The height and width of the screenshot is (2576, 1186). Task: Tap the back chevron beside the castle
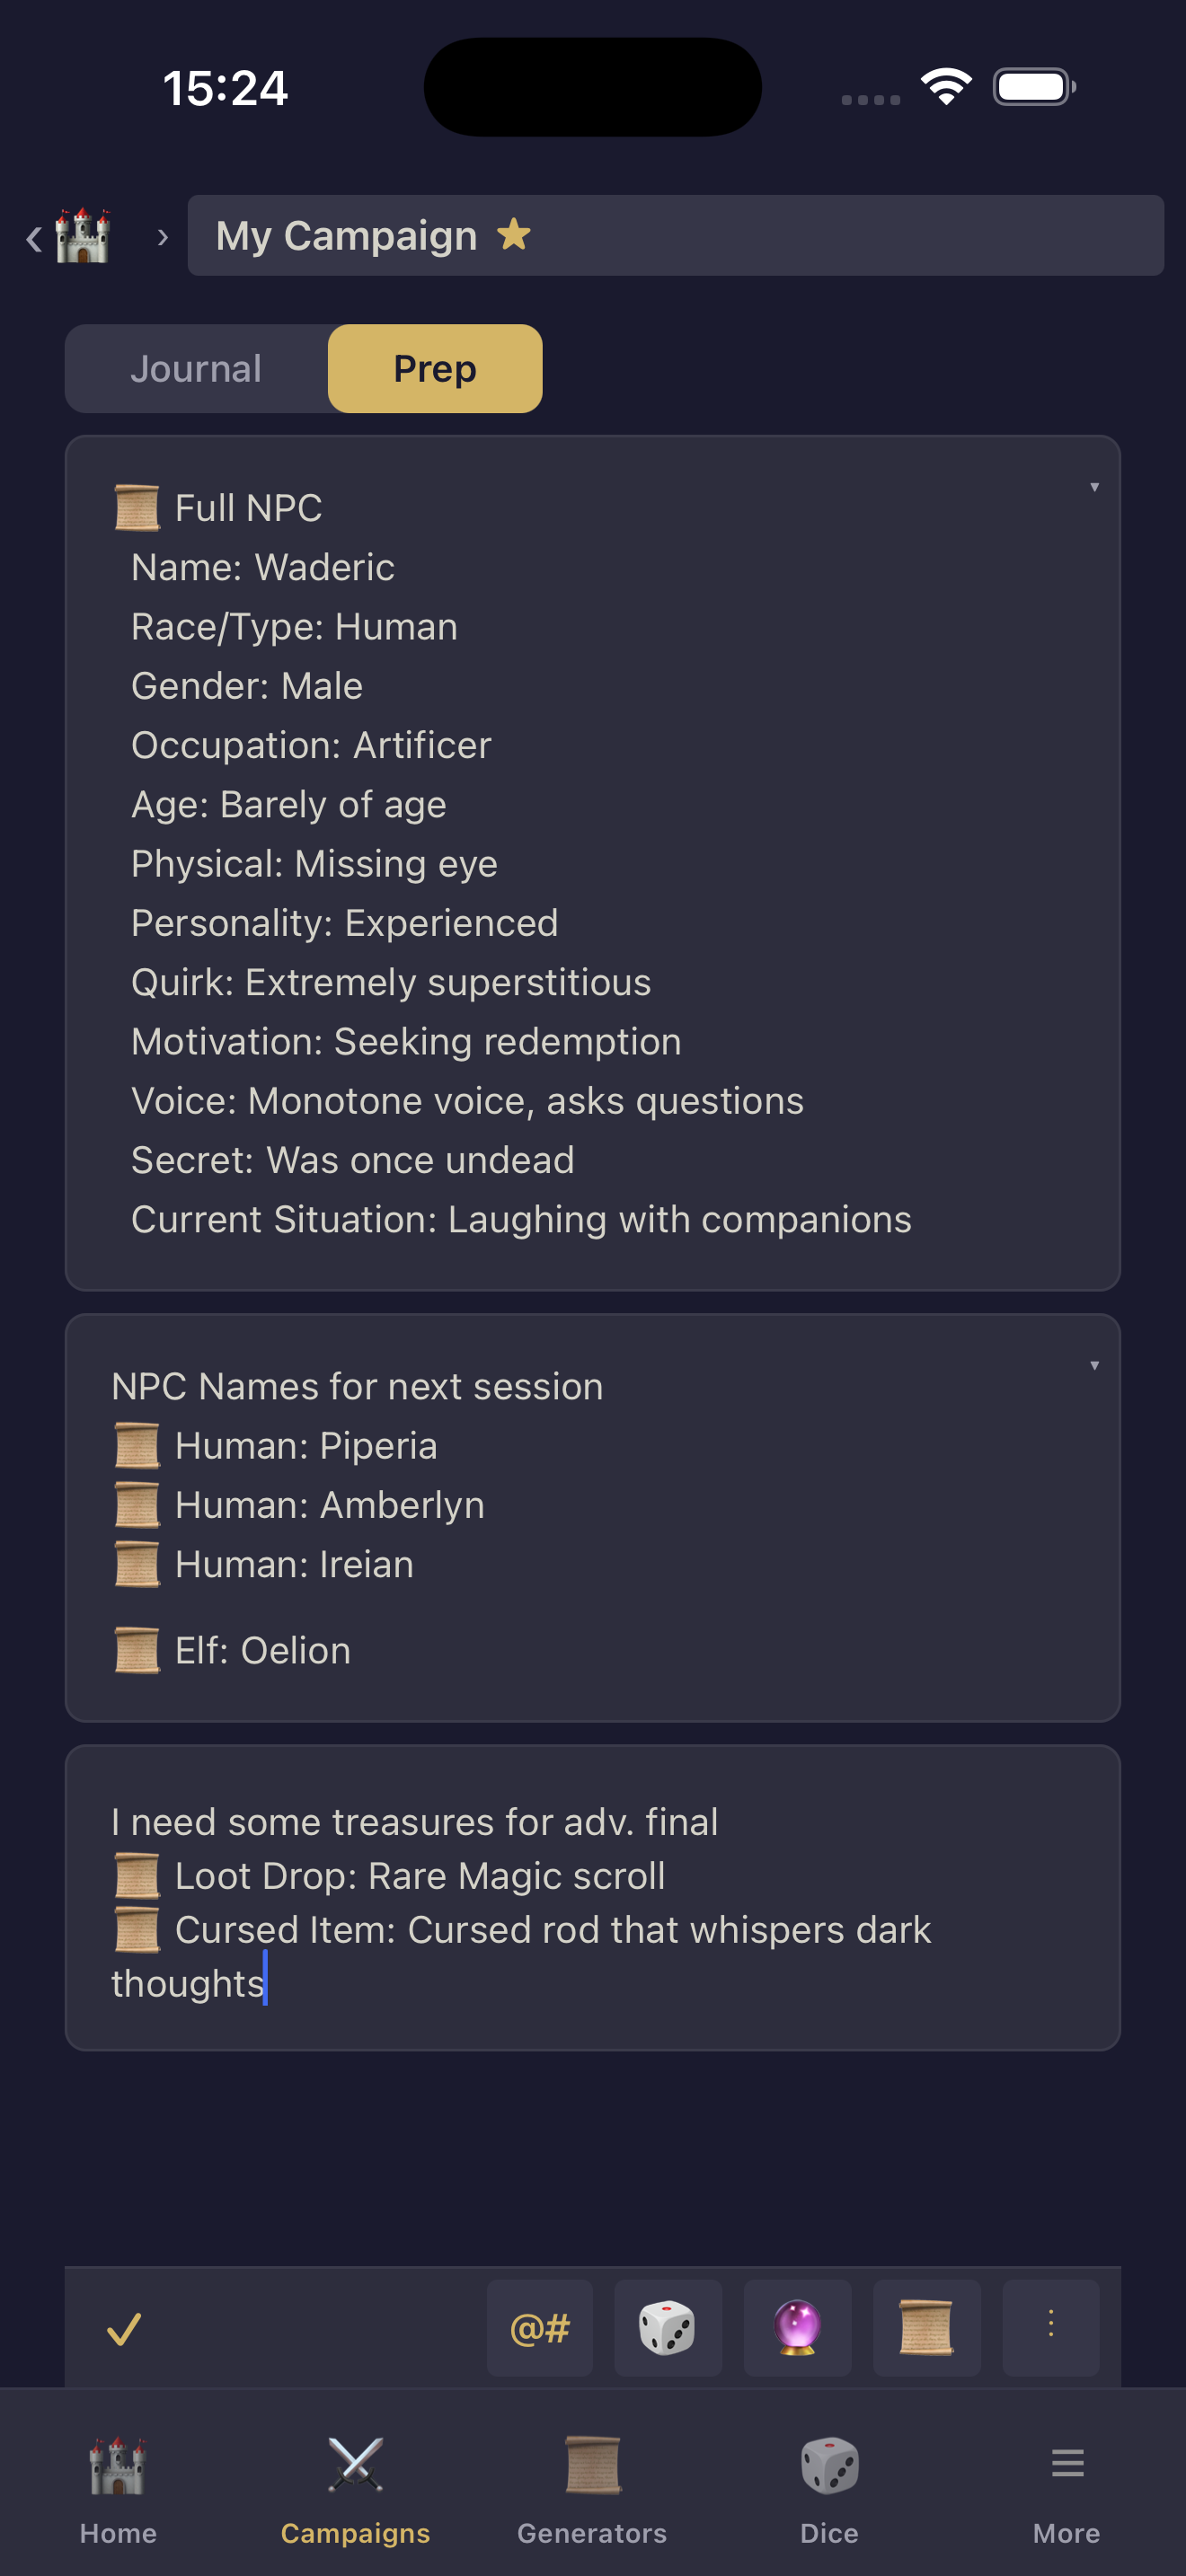click(33, 238)
